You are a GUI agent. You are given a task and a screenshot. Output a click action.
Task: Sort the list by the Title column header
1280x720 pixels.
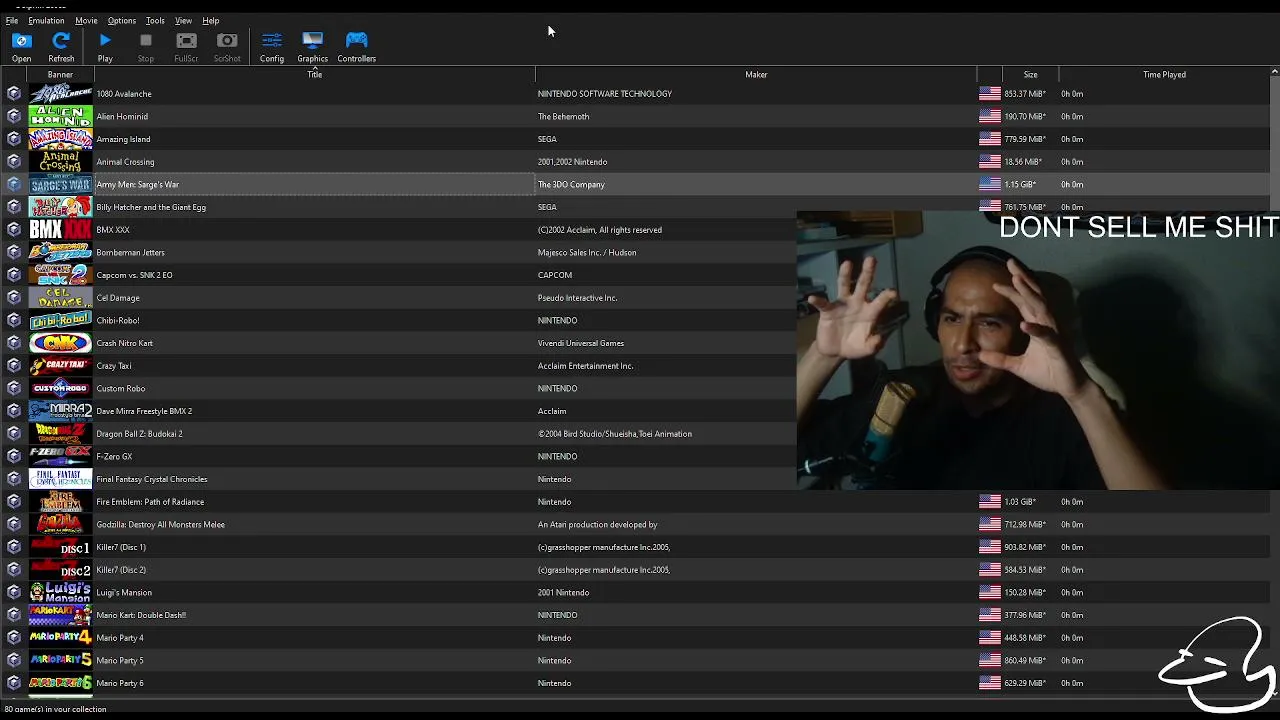[314, 75]
